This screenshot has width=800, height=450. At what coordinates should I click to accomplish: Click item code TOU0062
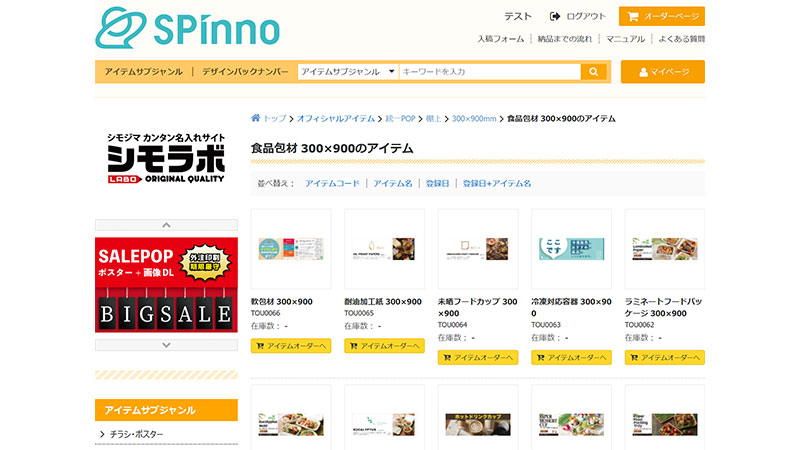tap(640, 324)
